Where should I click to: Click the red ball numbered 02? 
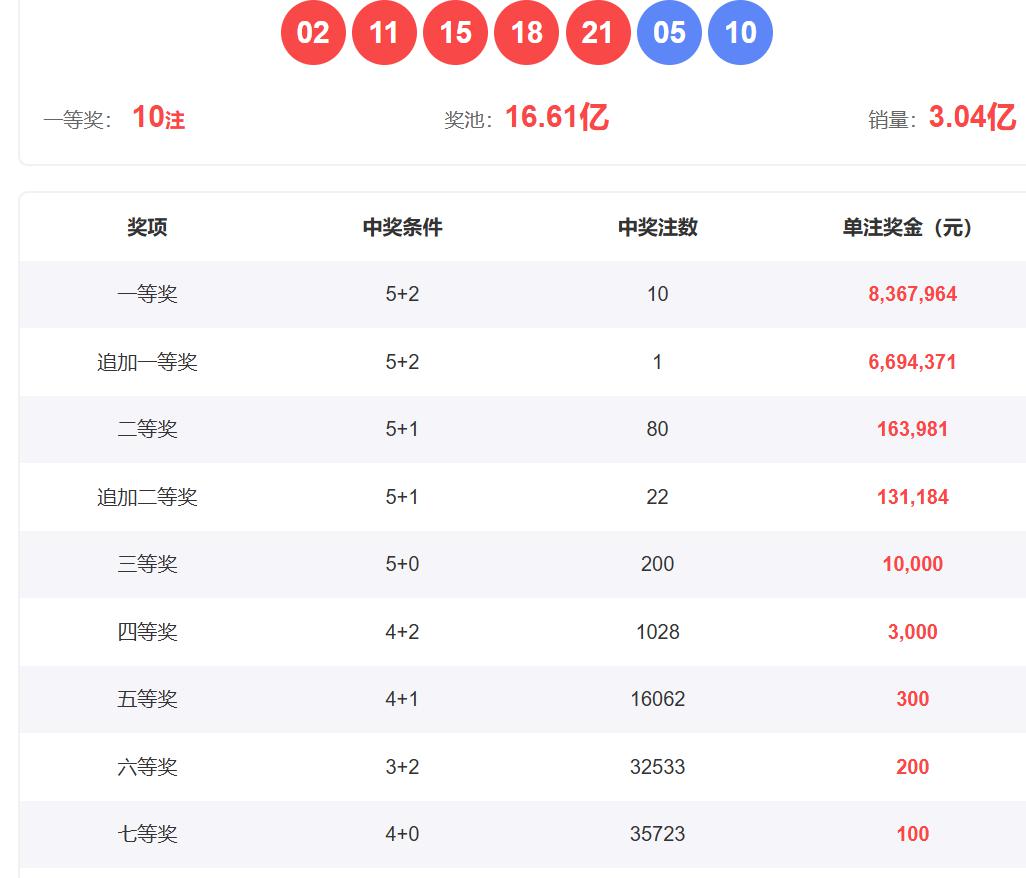[x=313, y=33]
